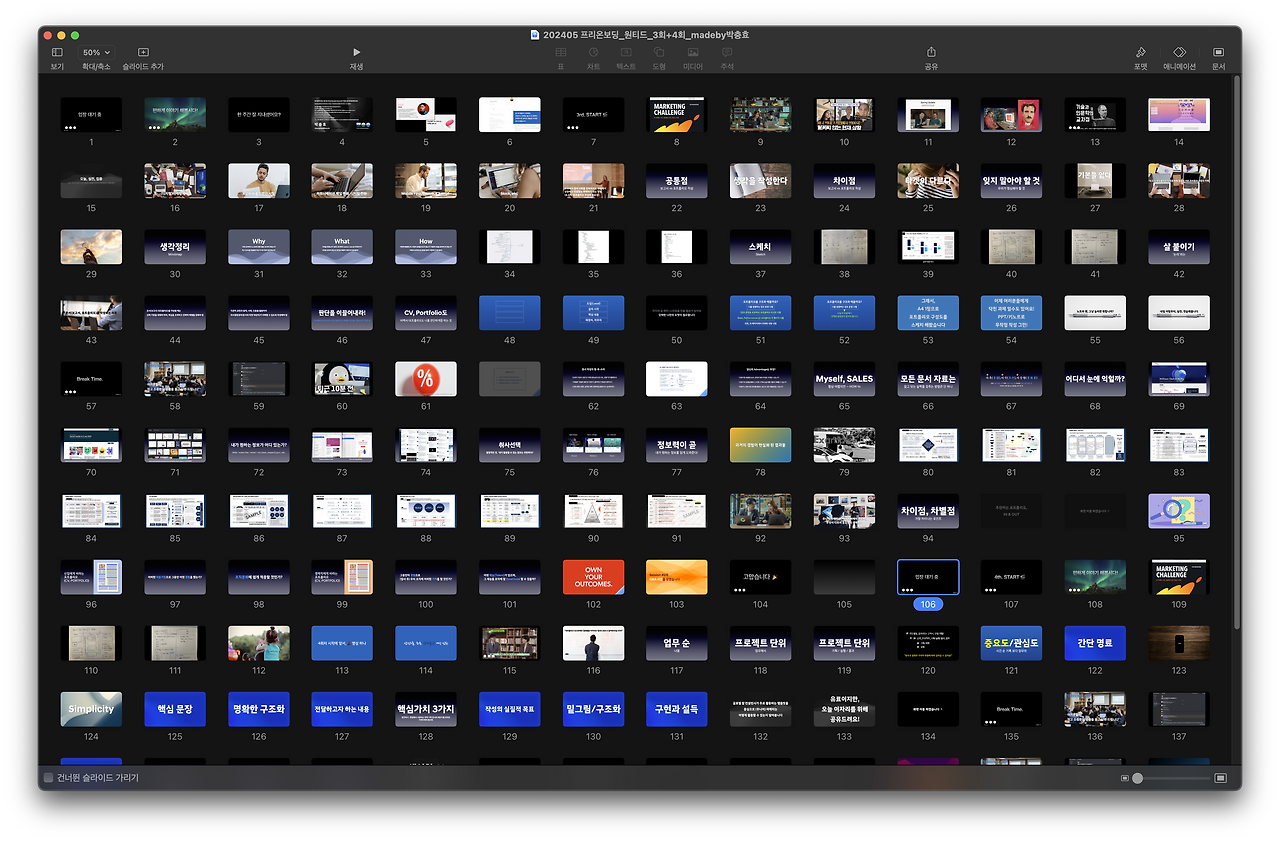
Task: Add a comment with the 주석 icon
Action: coord(727,52)
